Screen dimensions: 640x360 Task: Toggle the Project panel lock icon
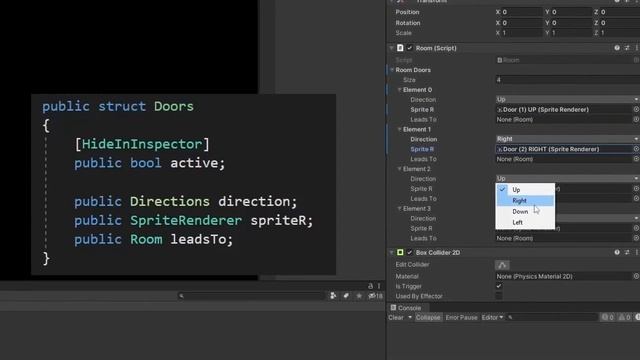click(370, 286)
